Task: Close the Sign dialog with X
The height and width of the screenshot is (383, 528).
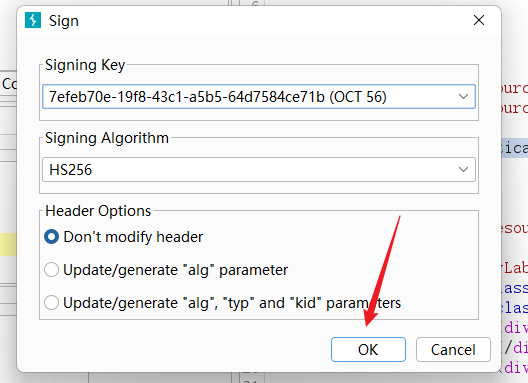Action: click(478, 20)
